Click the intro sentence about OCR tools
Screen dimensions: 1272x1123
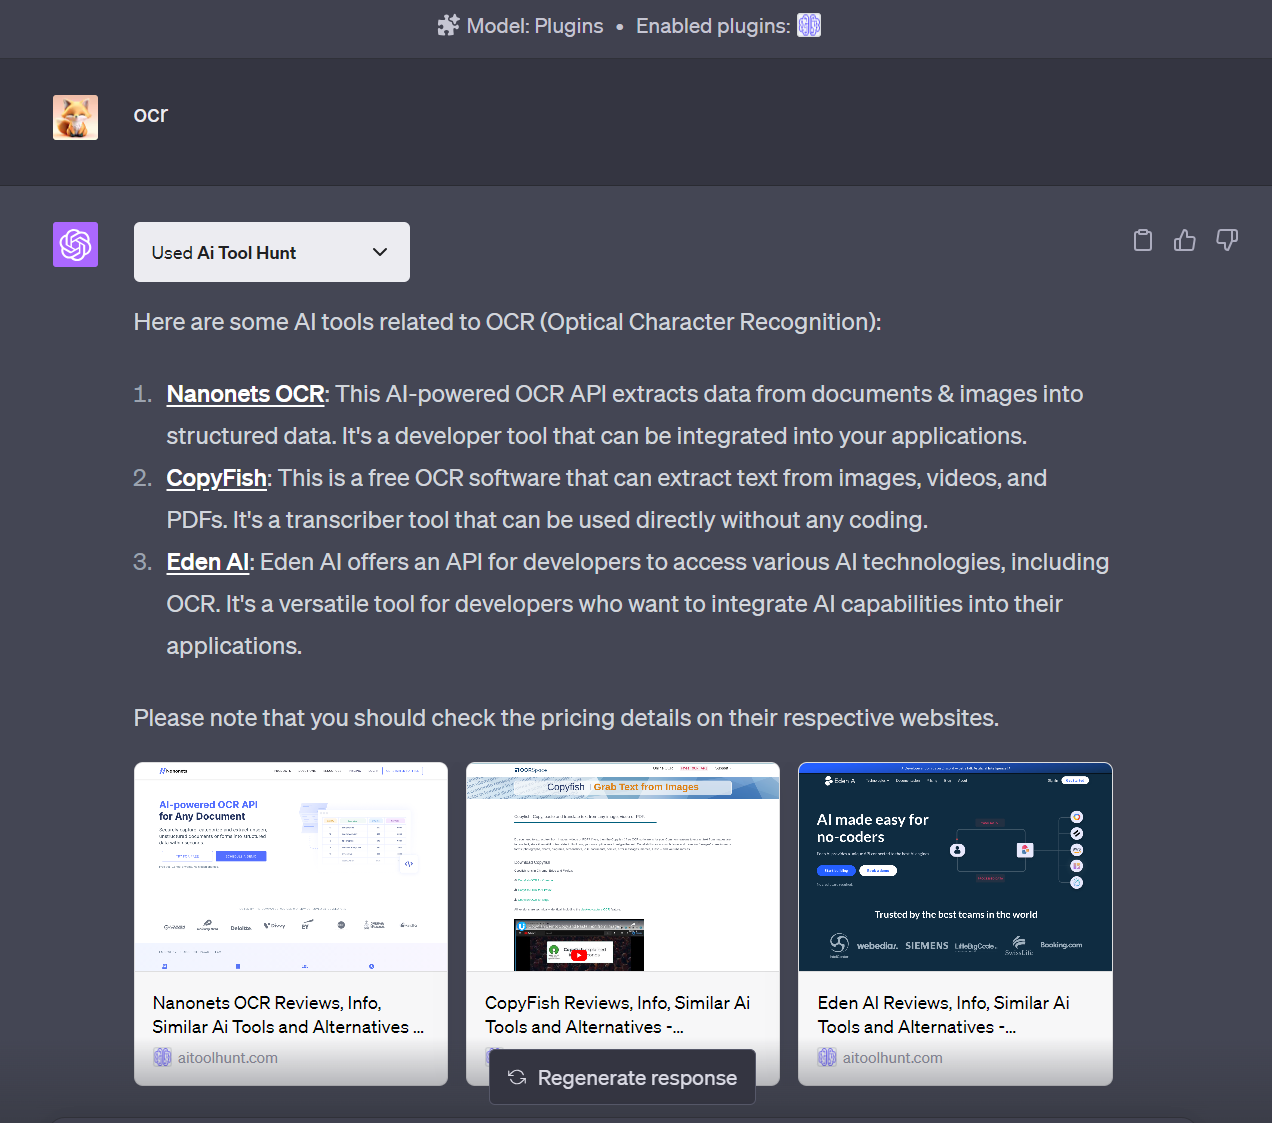click(508, 322)
